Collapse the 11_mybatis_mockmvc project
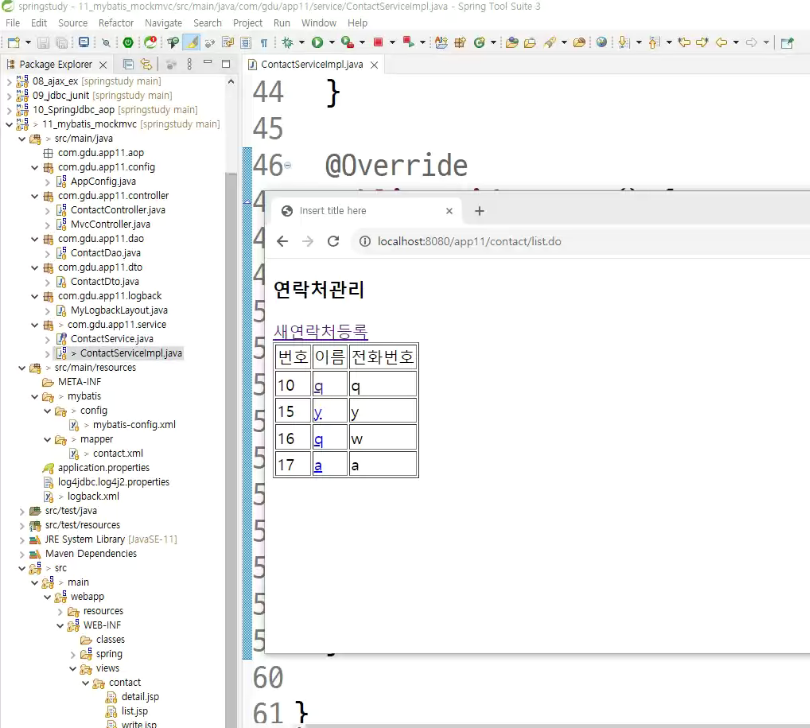Screen dimensions: 810x728 (9, 124)
